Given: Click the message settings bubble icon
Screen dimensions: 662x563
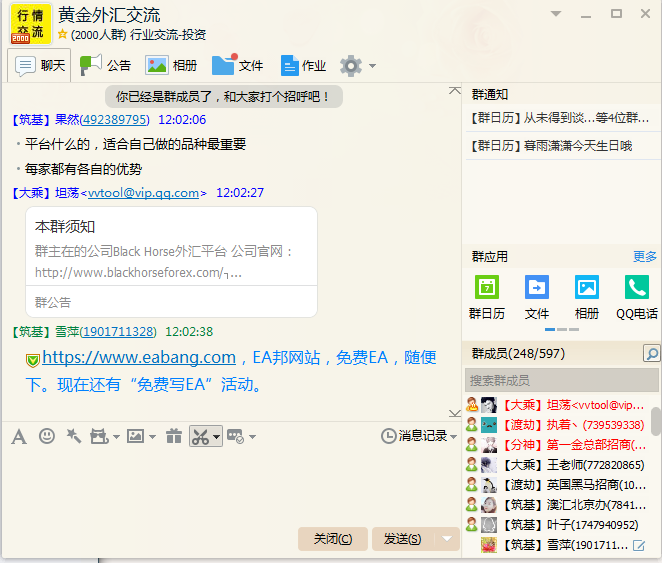Looking at the screenshot, I should pyautogui.click(x=235, y=436).
